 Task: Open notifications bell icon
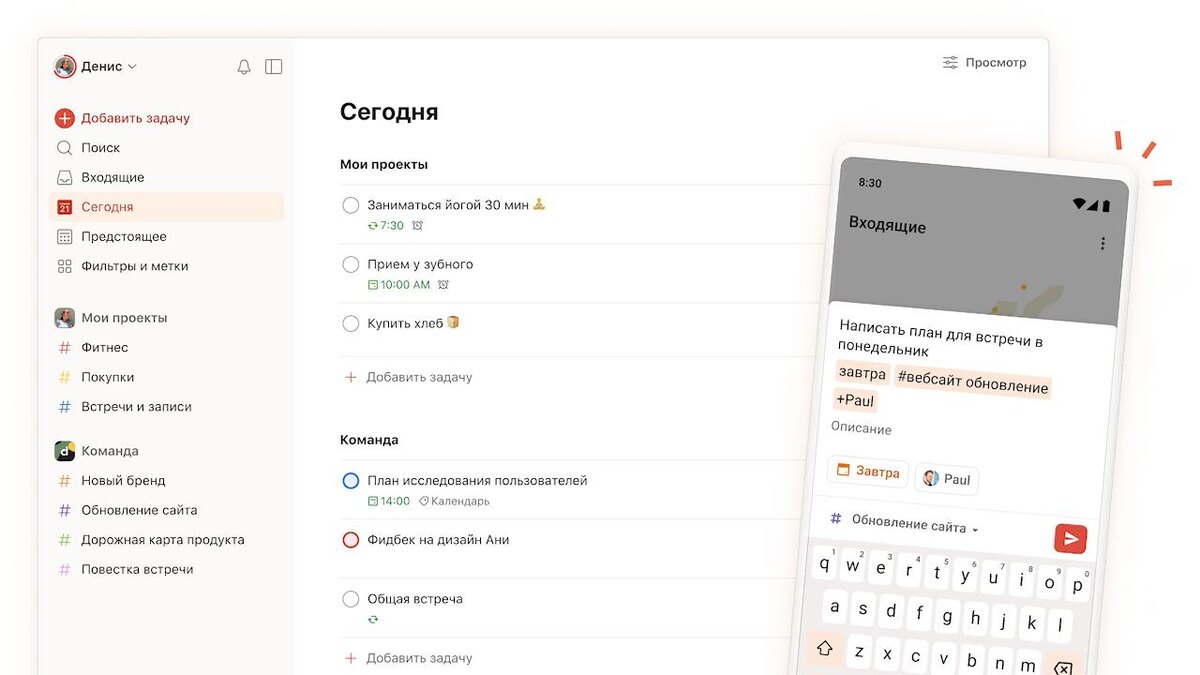[244, 67]
